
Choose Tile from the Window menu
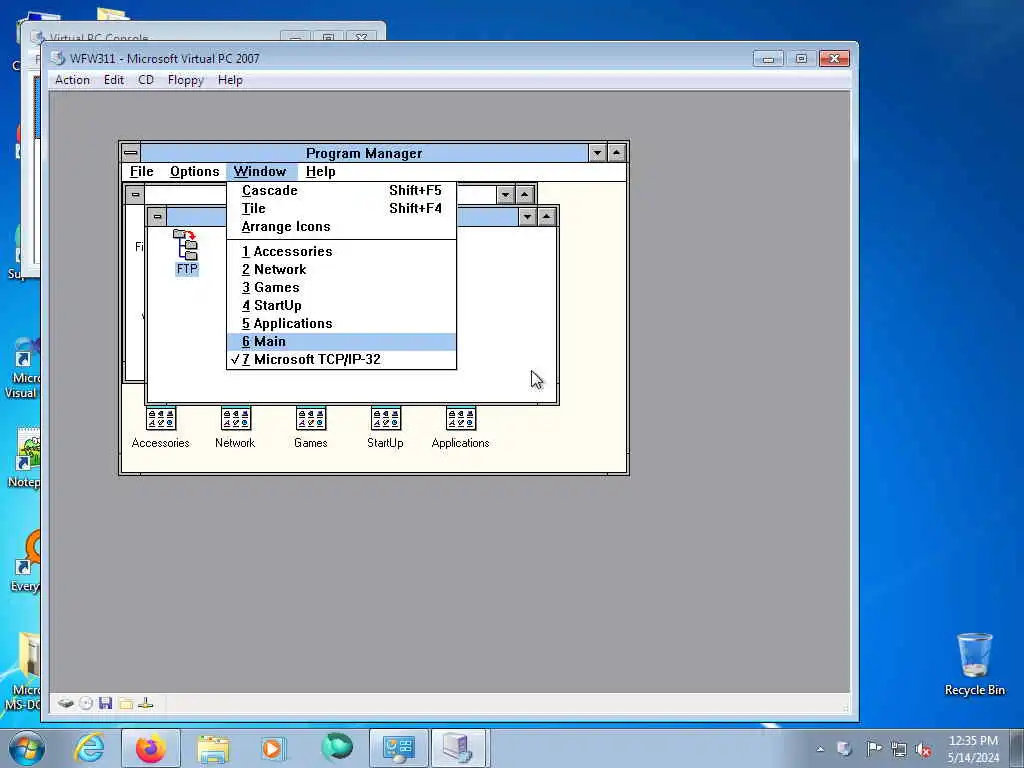(342, 208)
